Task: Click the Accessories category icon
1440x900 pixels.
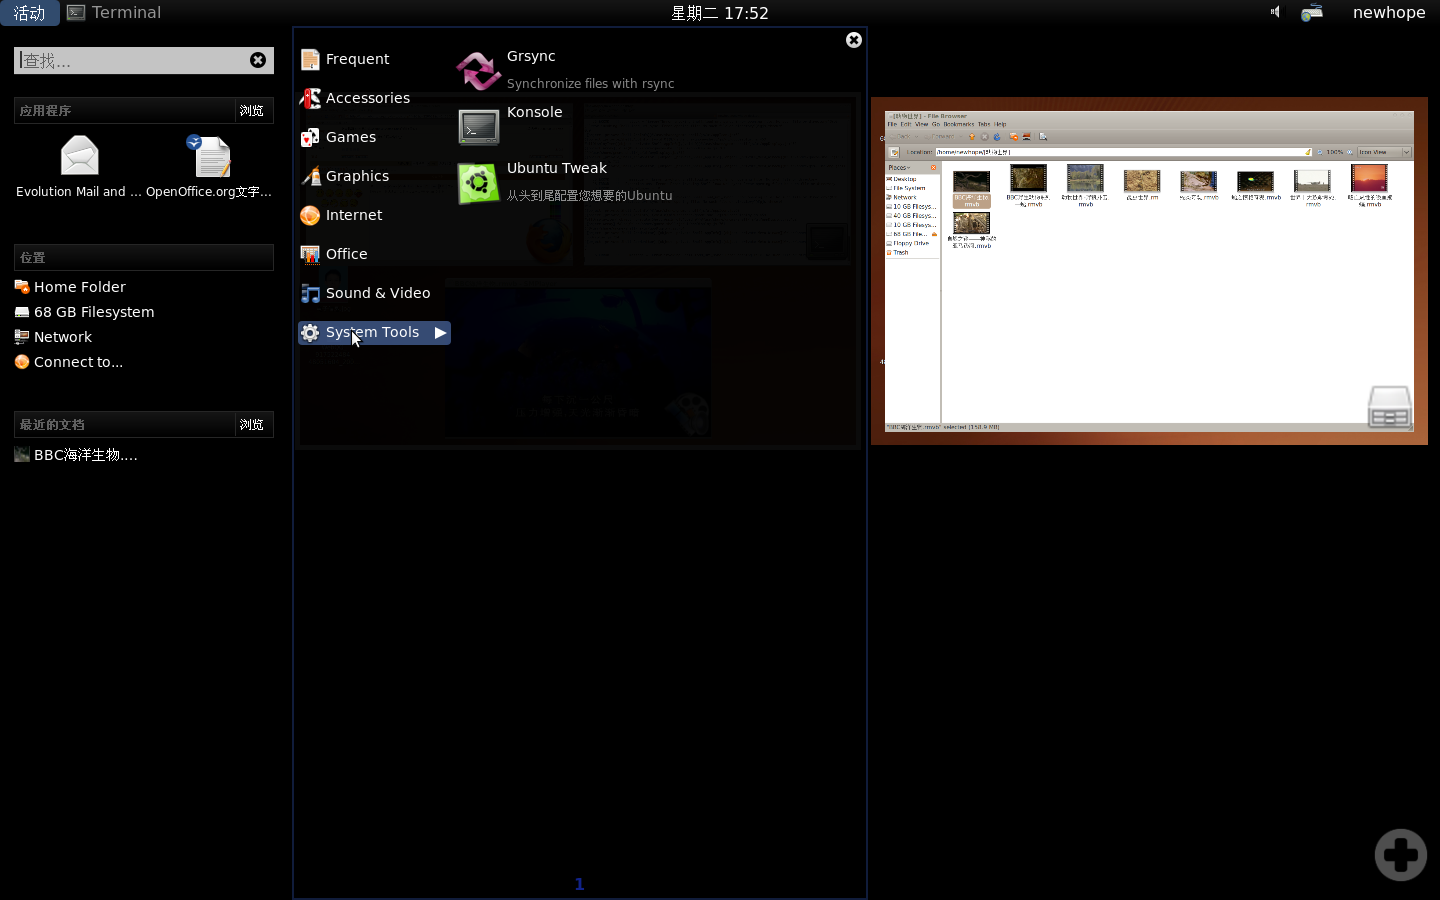Action: tap(310, 98)
